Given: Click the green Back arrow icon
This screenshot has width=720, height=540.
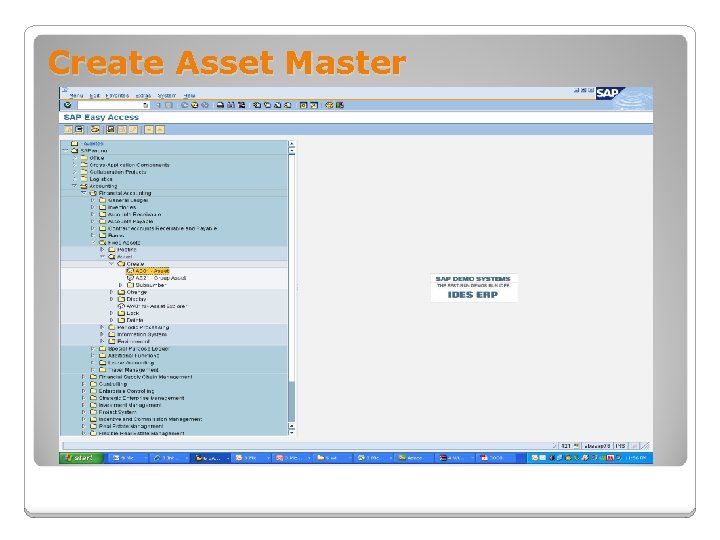Looking at the screenshot, I should (x=184, y=105).
